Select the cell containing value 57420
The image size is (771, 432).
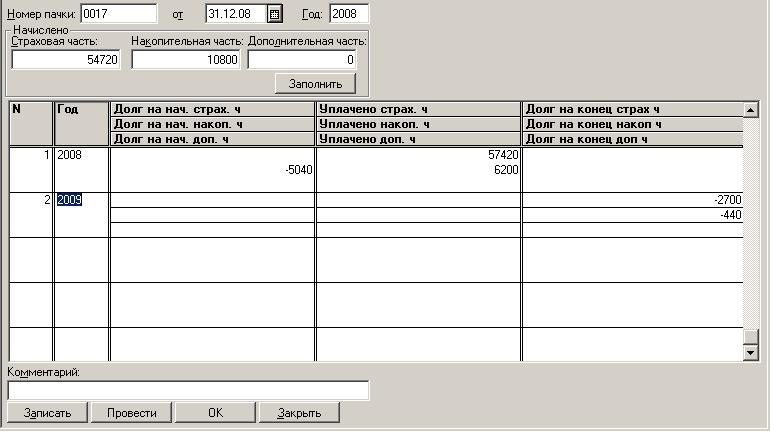coord(417,156)
